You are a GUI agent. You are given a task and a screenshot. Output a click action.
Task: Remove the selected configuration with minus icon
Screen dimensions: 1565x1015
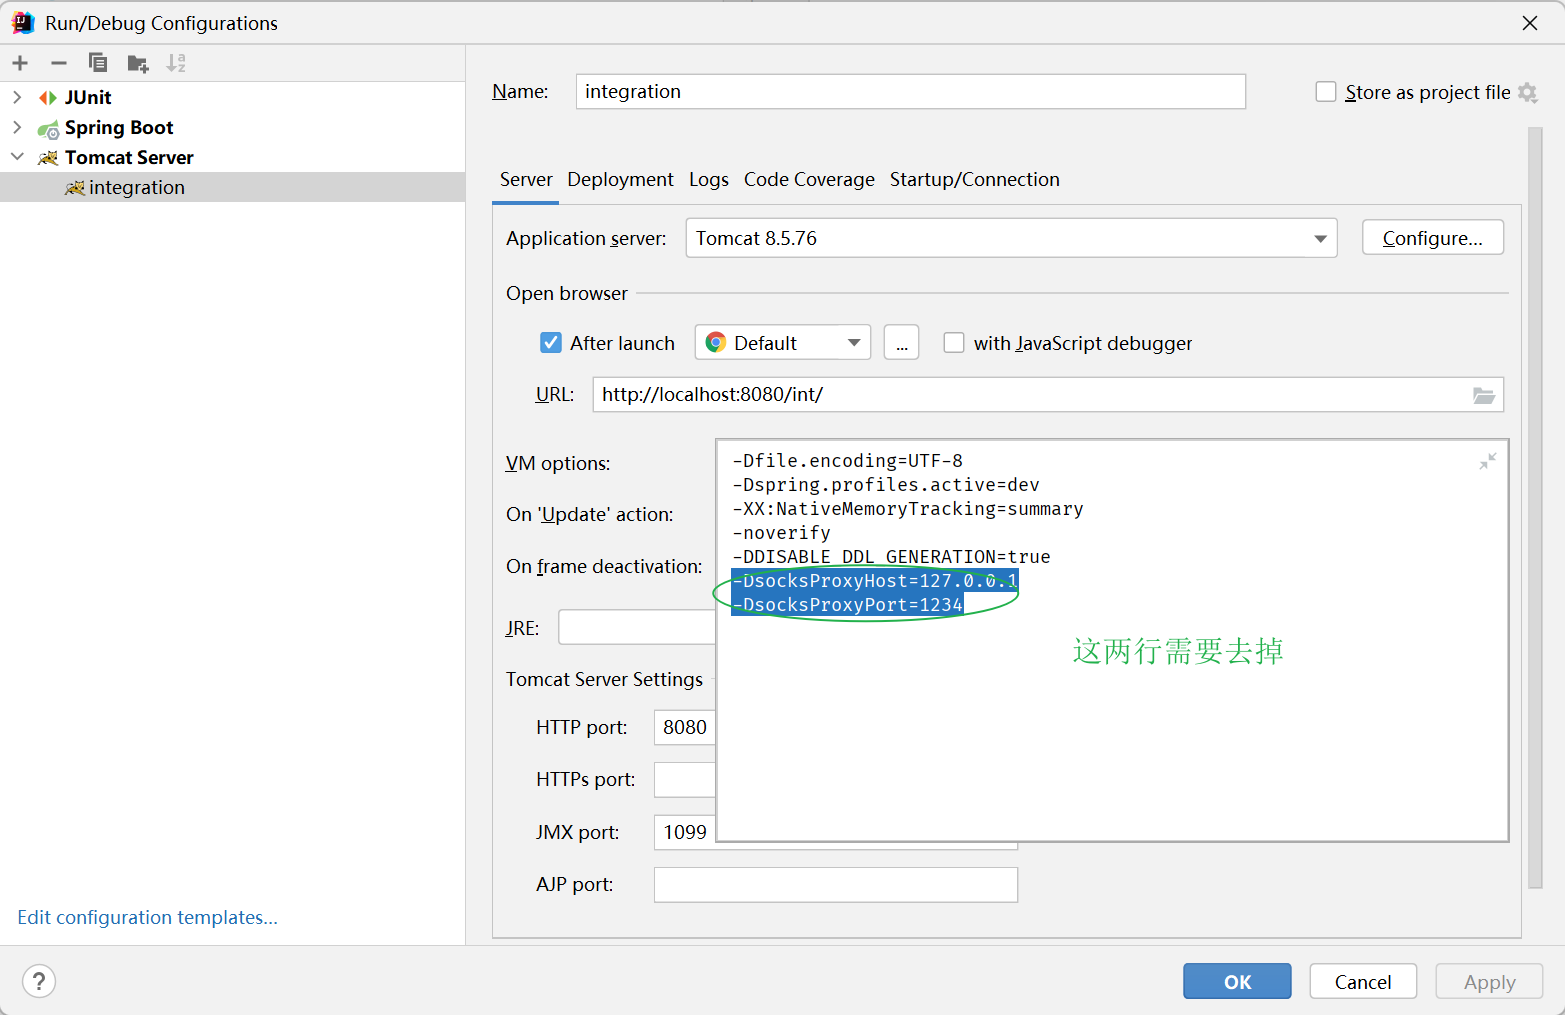coord(58,62)
